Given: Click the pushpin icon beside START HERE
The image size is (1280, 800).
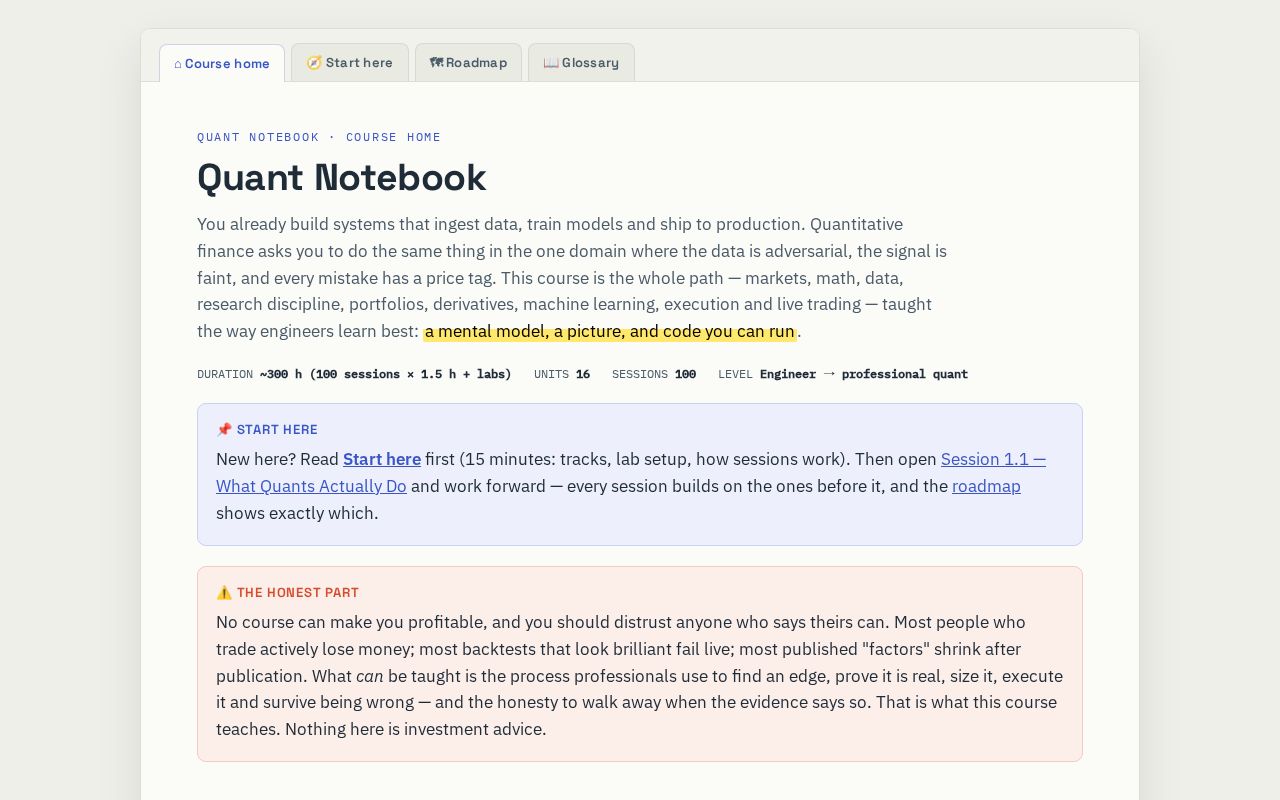Looking at the screenshot, I should 224,429.
